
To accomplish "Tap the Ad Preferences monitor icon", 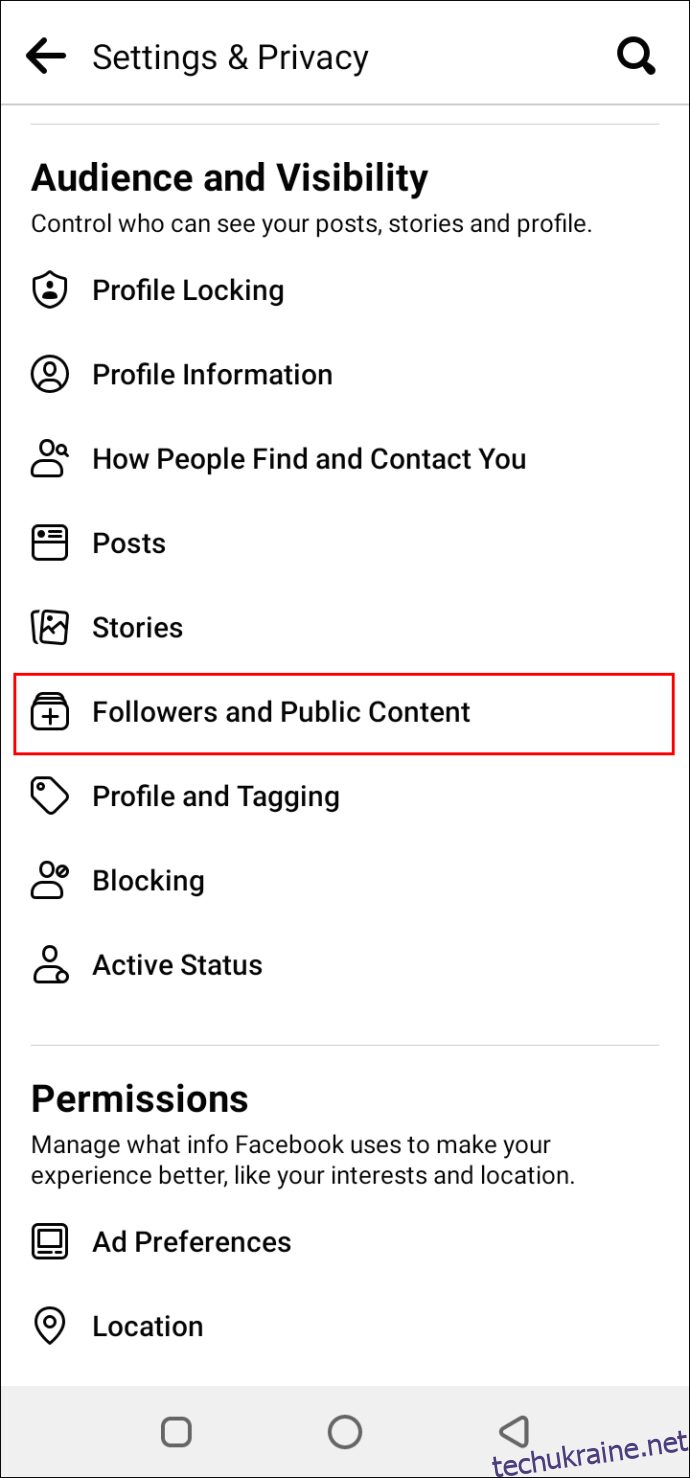I will click(x=49, y=1242).
